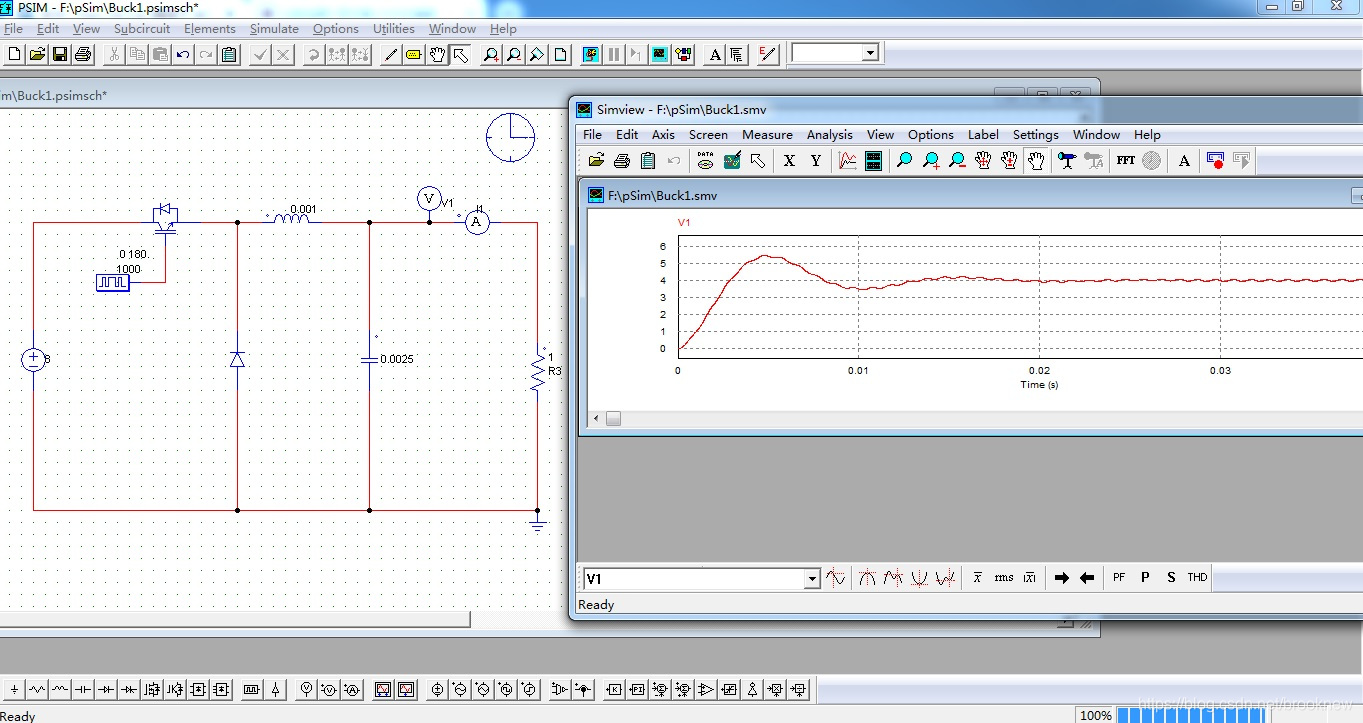This screenshot has height=723, width=1363.
Task: Select the Label tool in PSIM toolbar
Action: click(413, 54)
